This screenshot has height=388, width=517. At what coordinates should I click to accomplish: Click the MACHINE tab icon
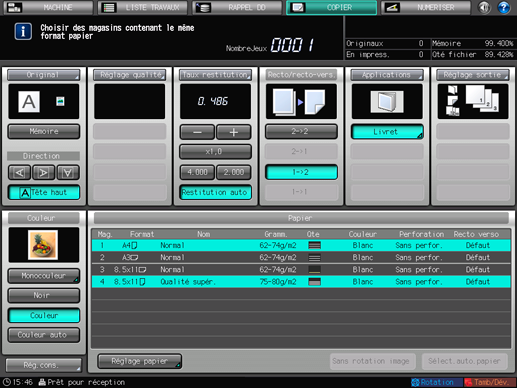14,7
